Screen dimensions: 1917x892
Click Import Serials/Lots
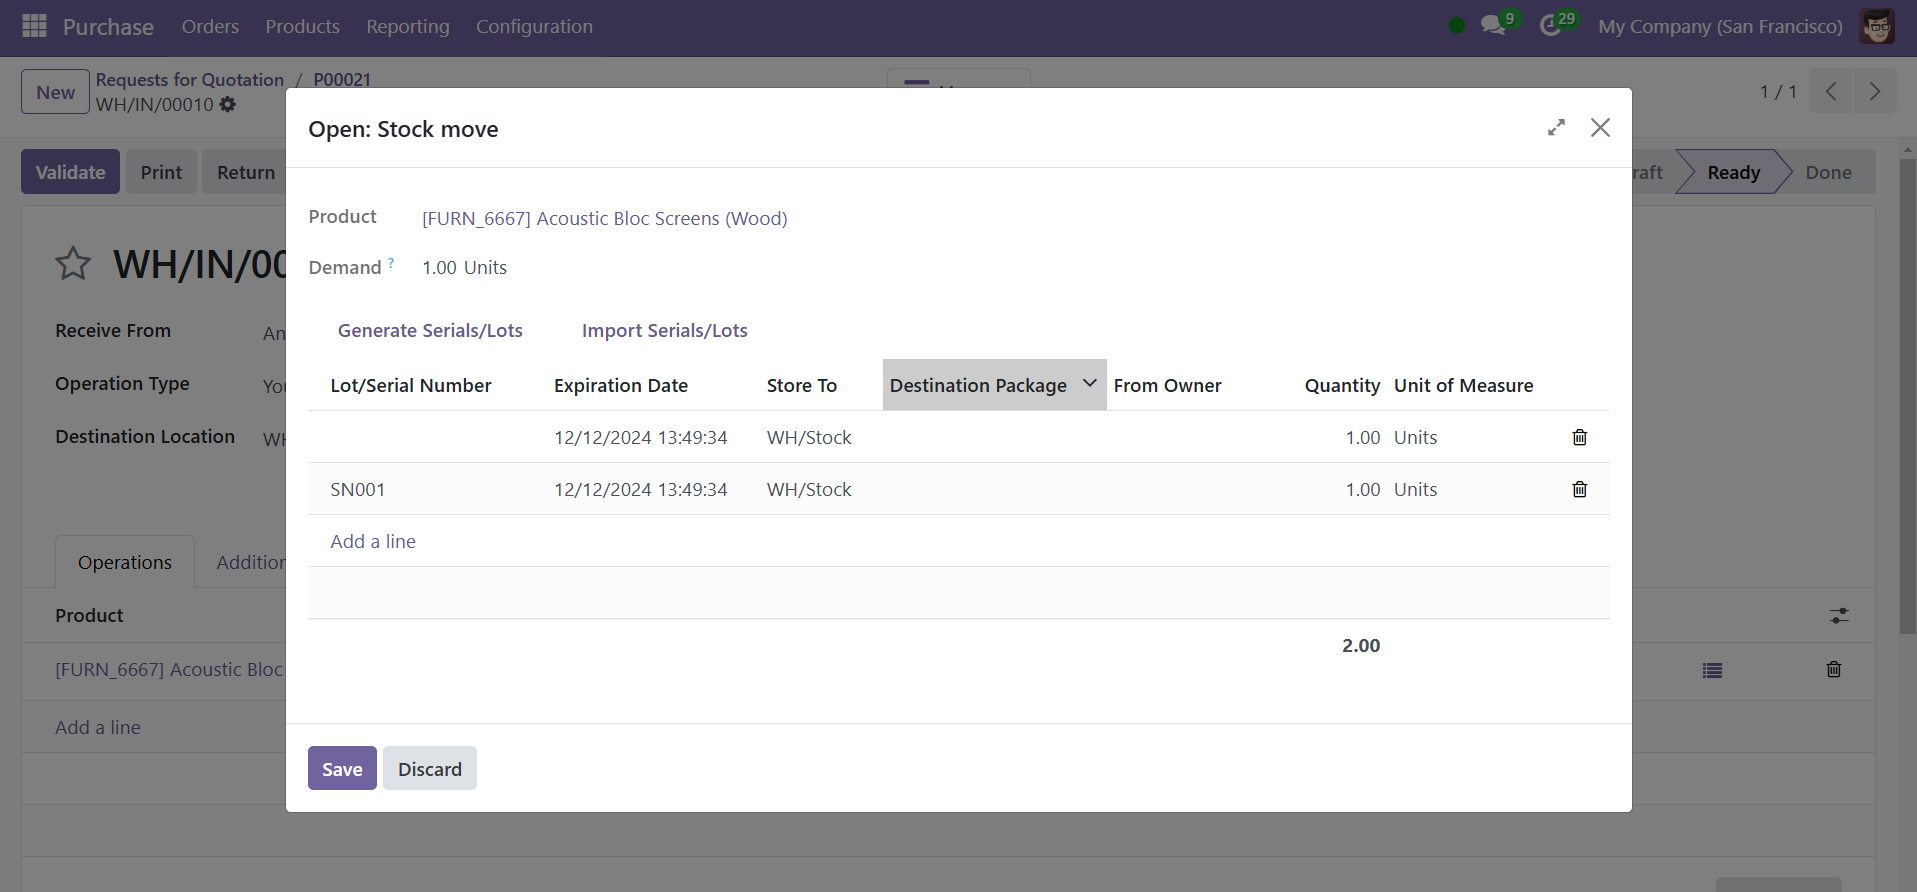665,330
